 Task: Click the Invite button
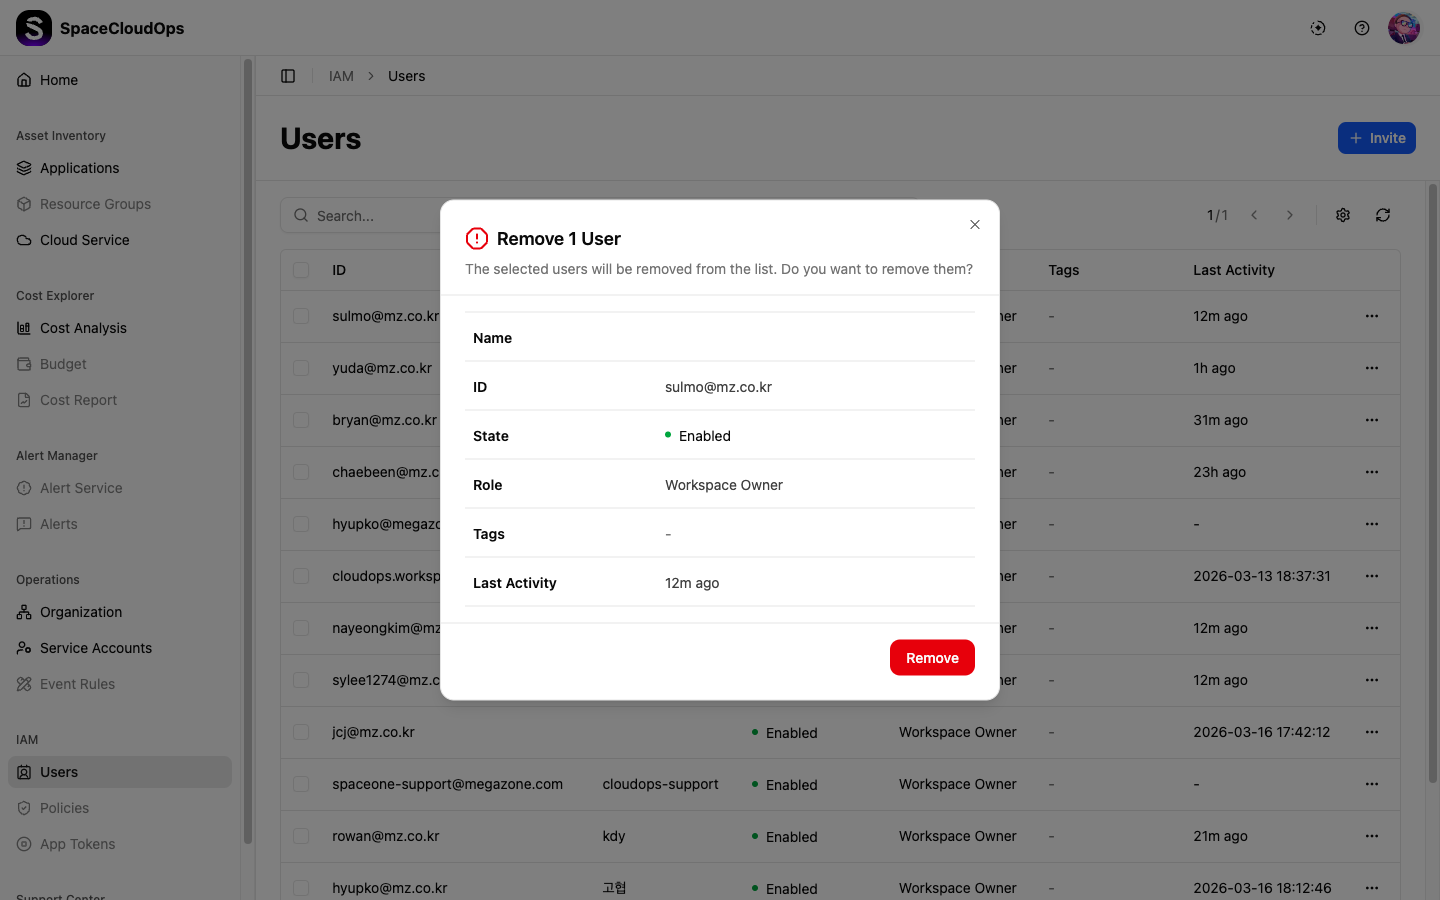pos(1377,138)
